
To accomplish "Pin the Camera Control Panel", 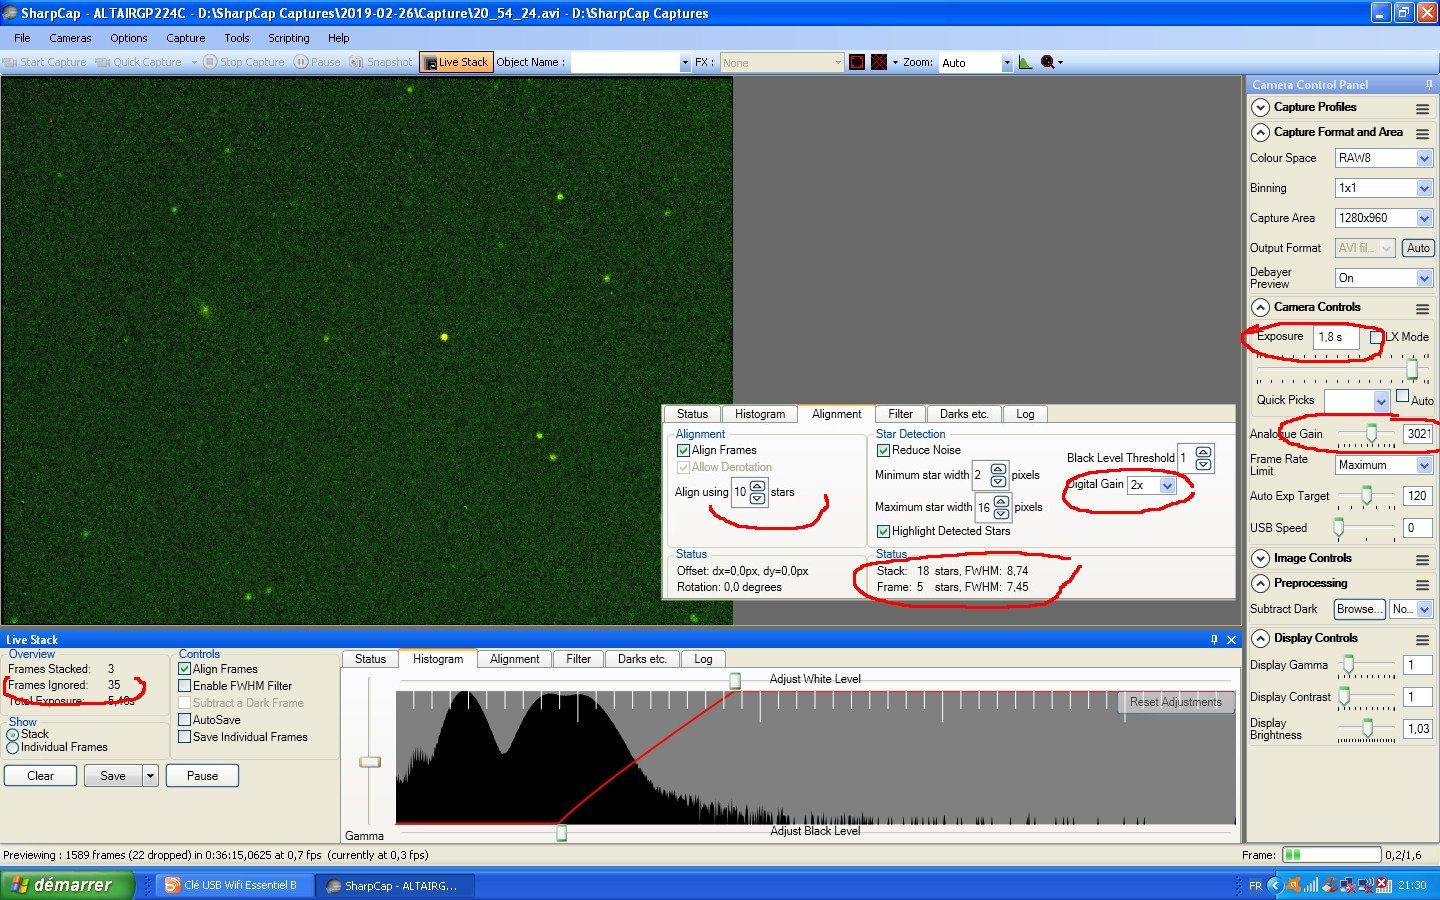I will (x=1429, y=85).
